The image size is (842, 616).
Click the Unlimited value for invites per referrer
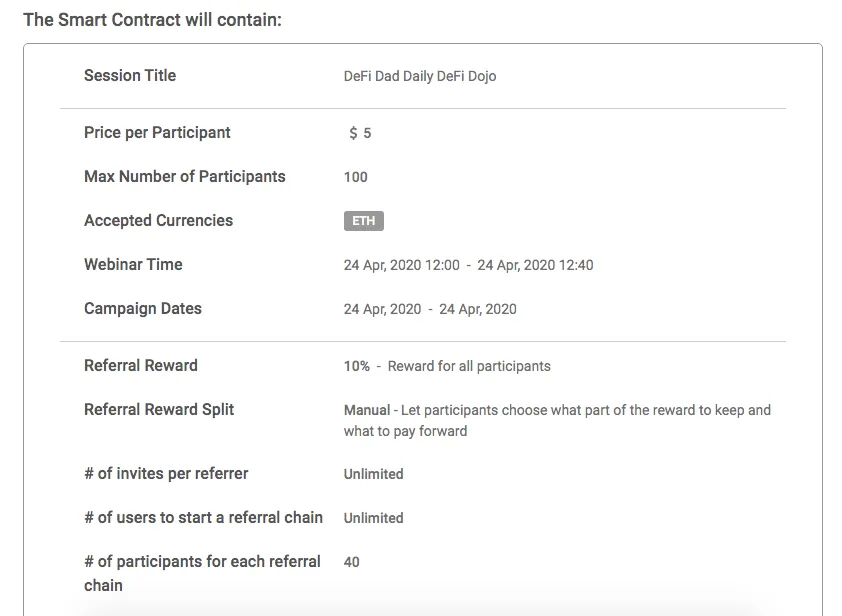[374, 474]
